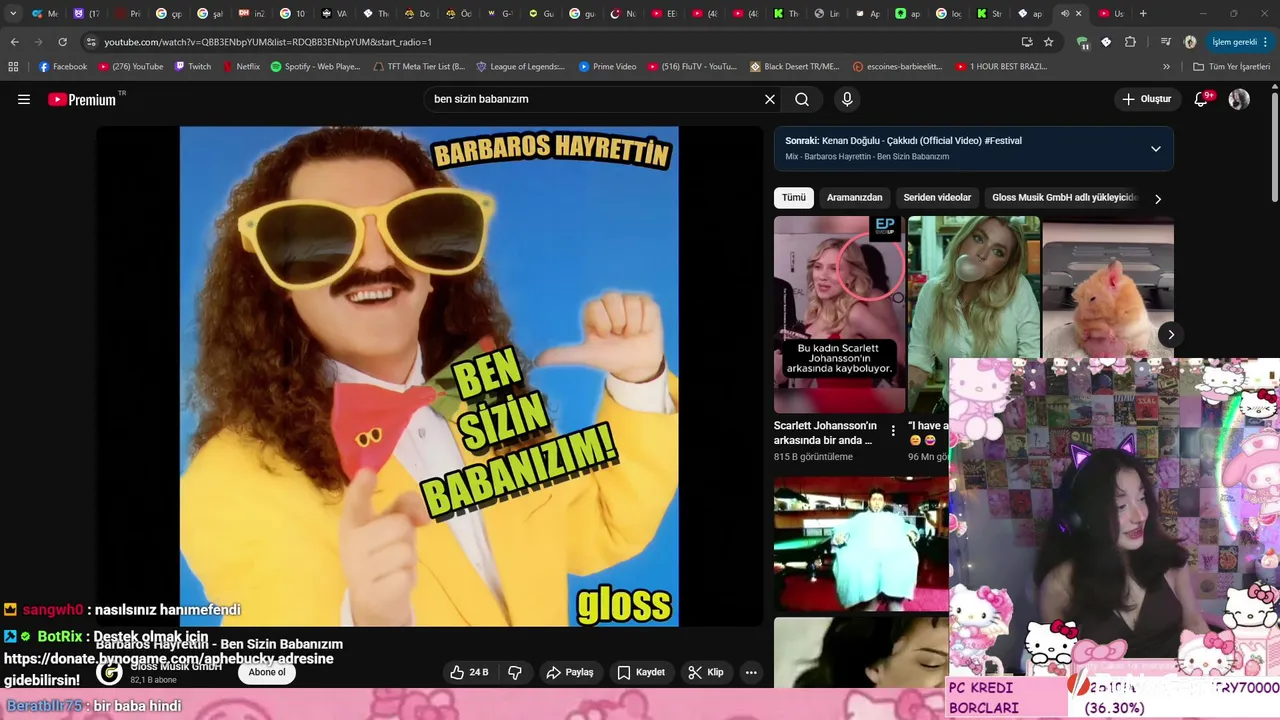Open a new browser tab
1280x720 pixels.
pyautogui.click(x=1143, y=13)
